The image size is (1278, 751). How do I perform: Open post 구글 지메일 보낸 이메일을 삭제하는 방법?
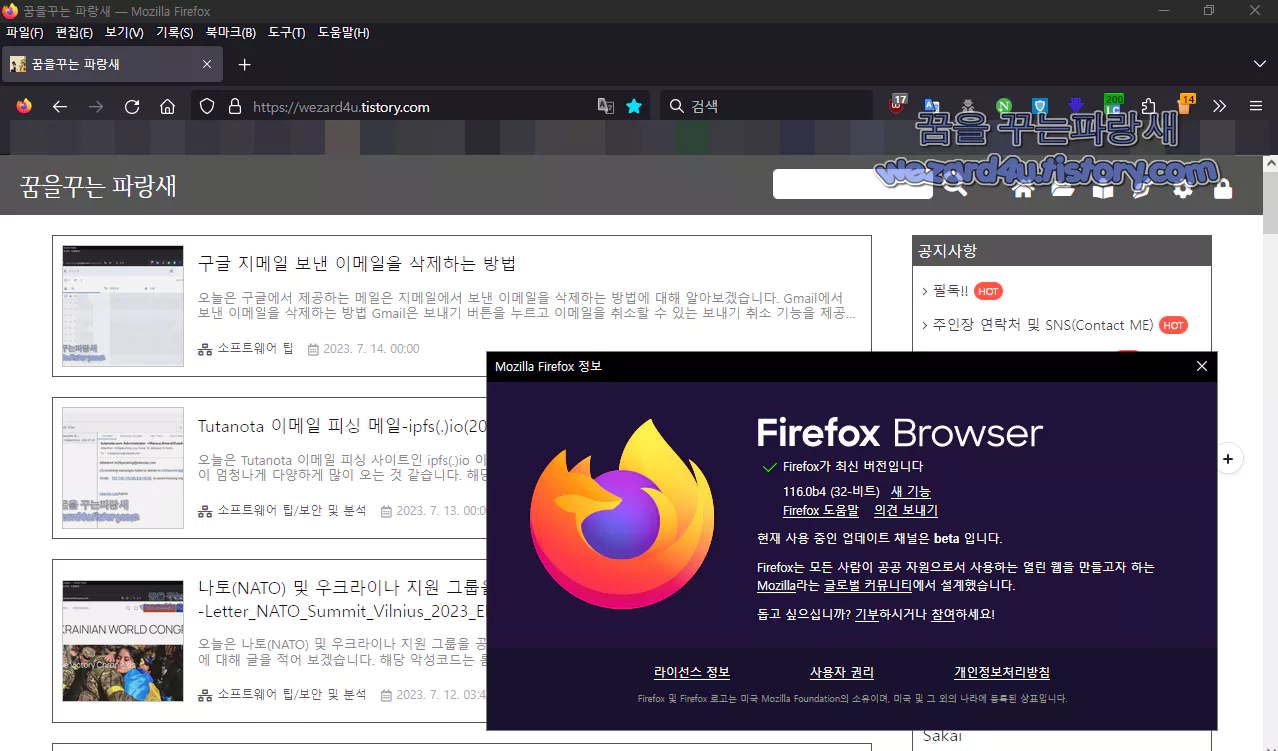tap(357, 264)
